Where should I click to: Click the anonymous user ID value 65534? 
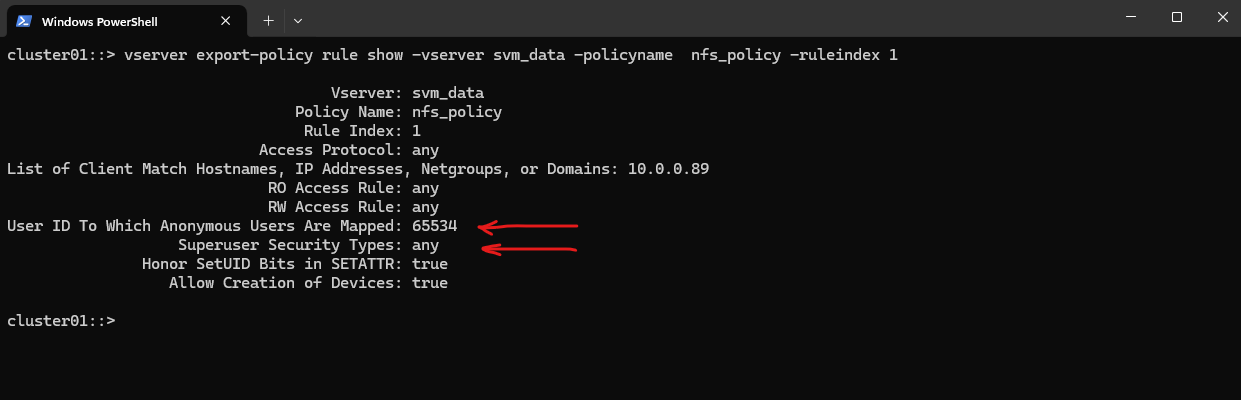pyautogui.click(x=434, y=226)
